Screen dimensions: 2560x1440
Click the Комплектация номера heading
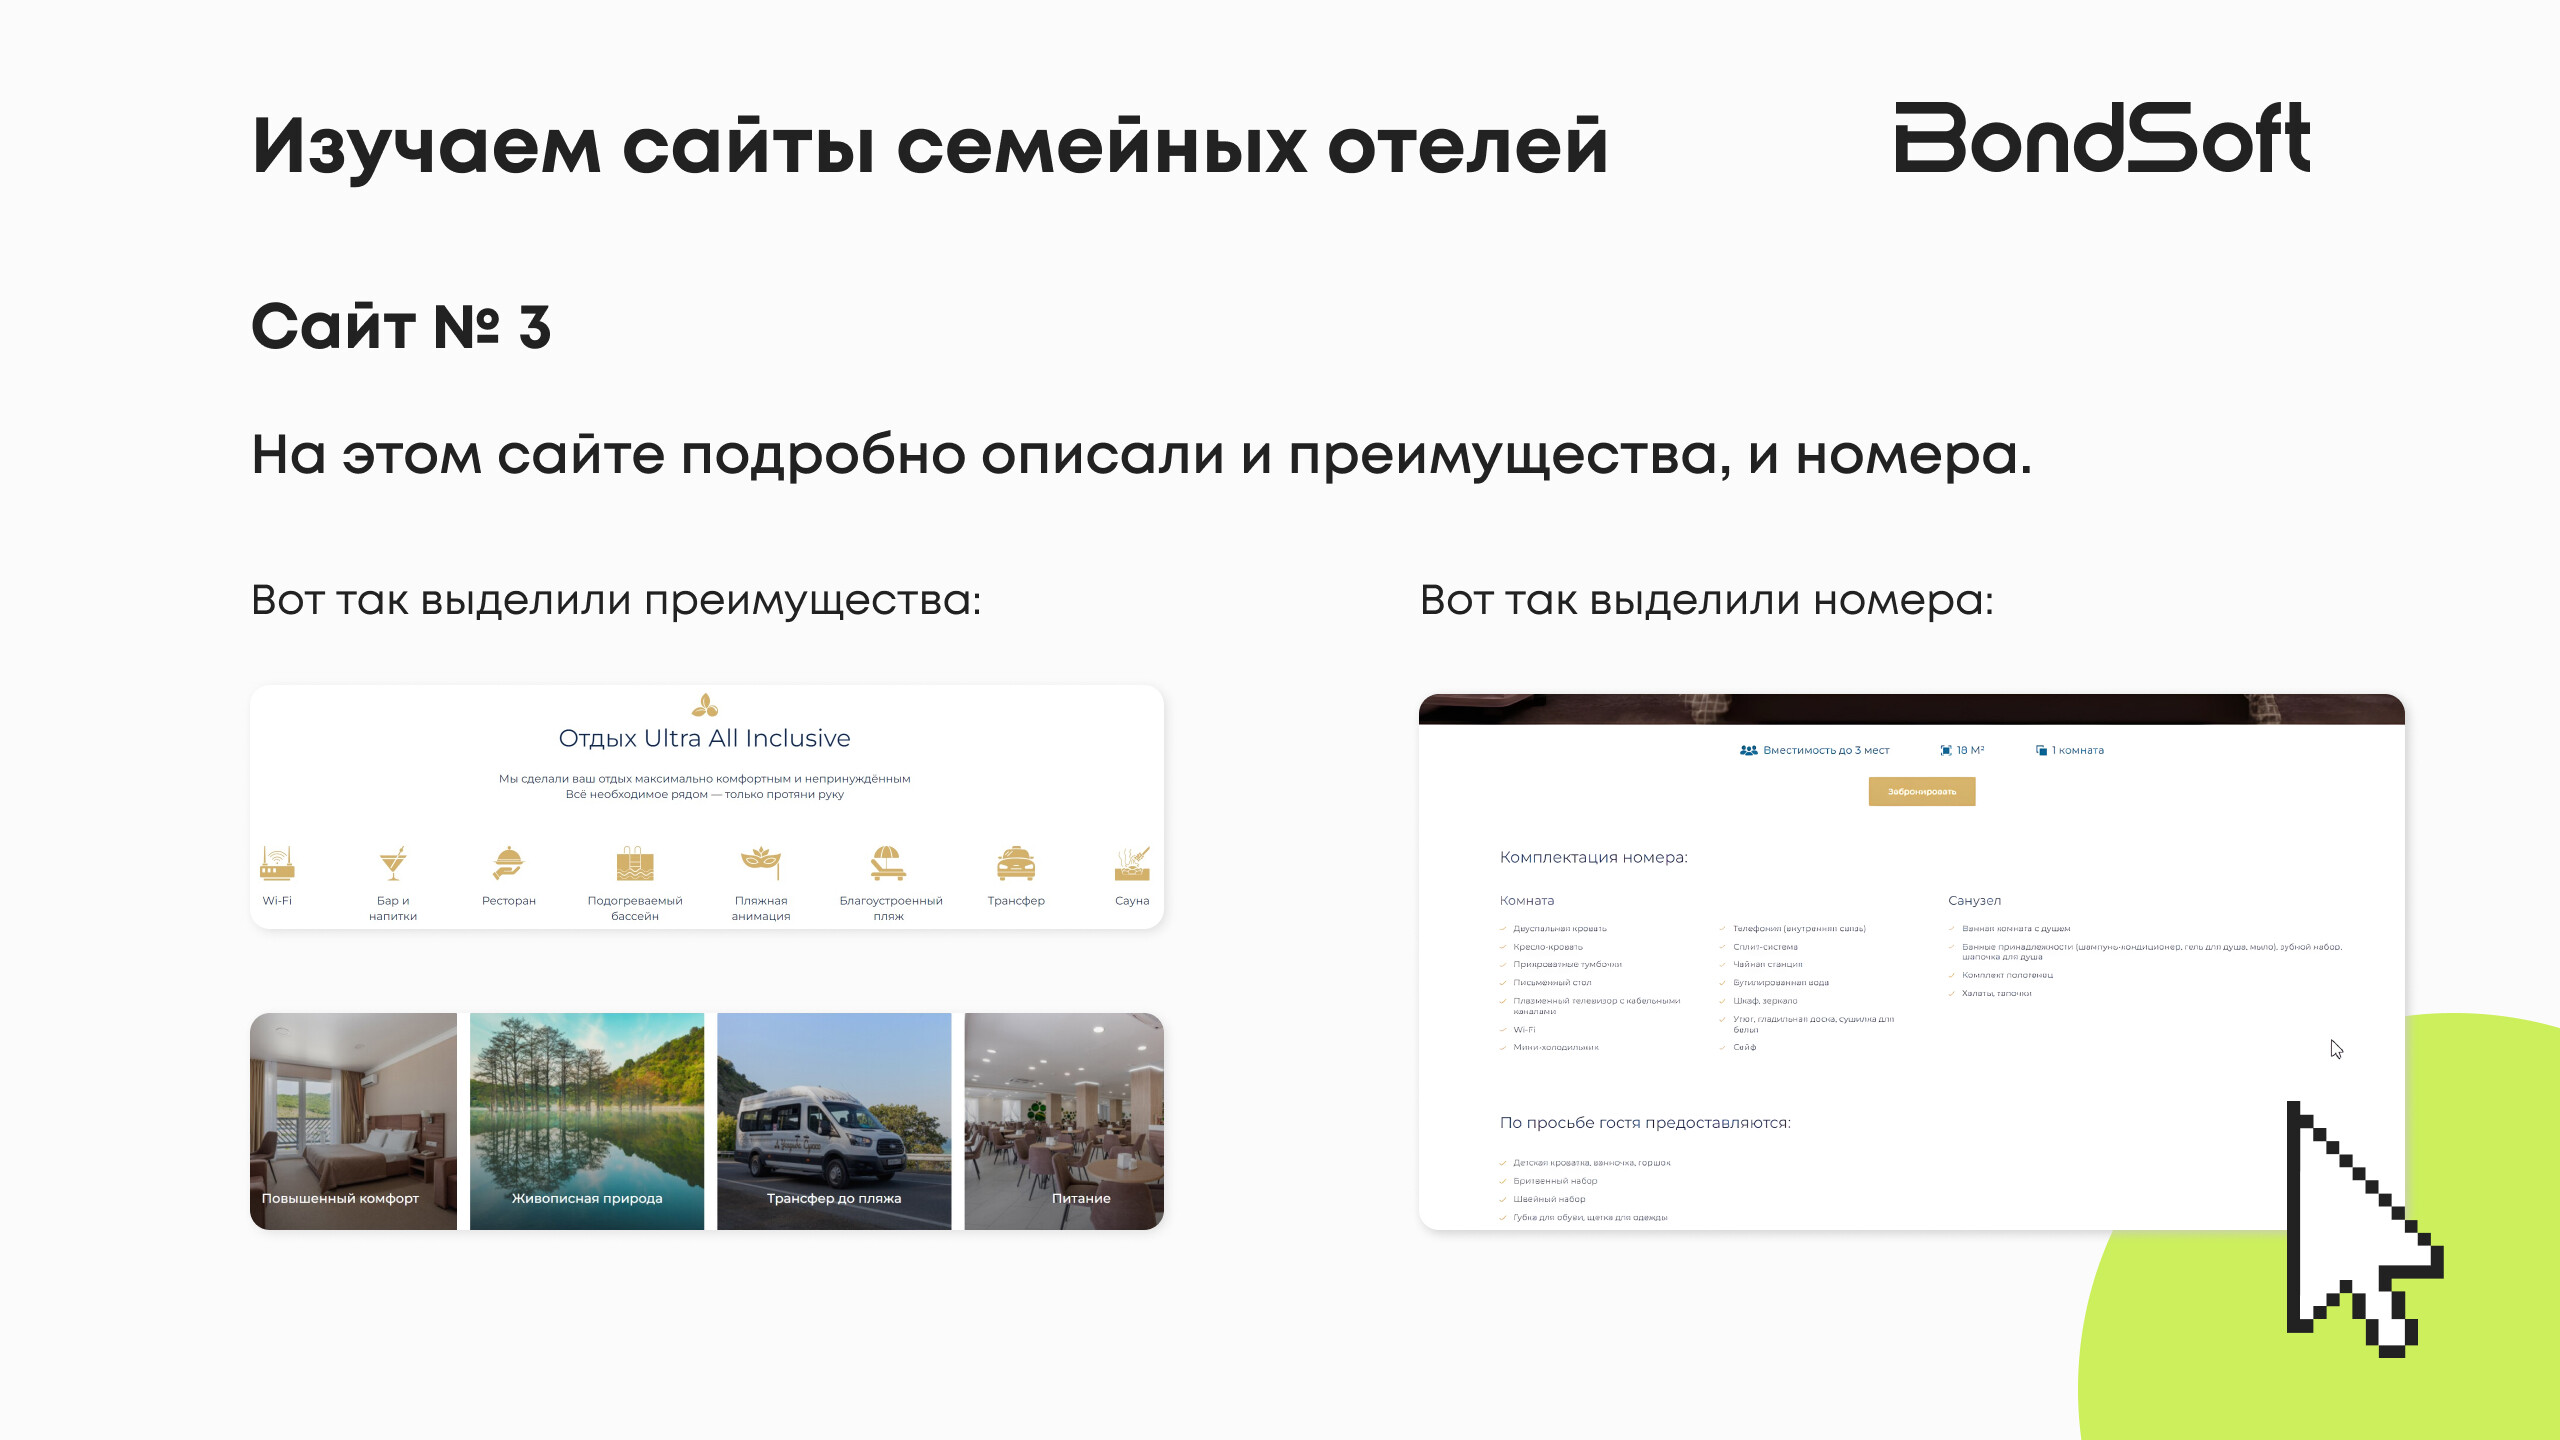point(1594,857)
